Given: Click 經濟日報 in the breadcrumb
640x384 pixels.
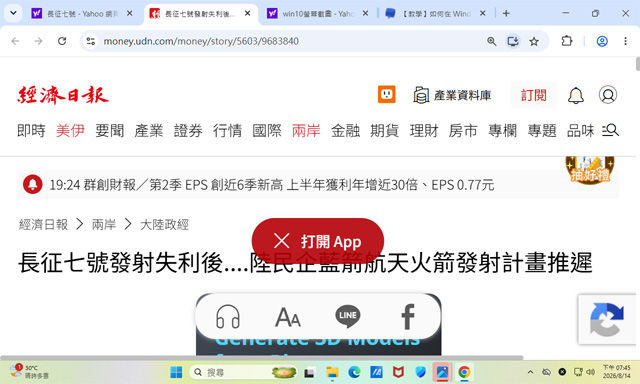Looking at the screenshot, I should coord(43,224).
